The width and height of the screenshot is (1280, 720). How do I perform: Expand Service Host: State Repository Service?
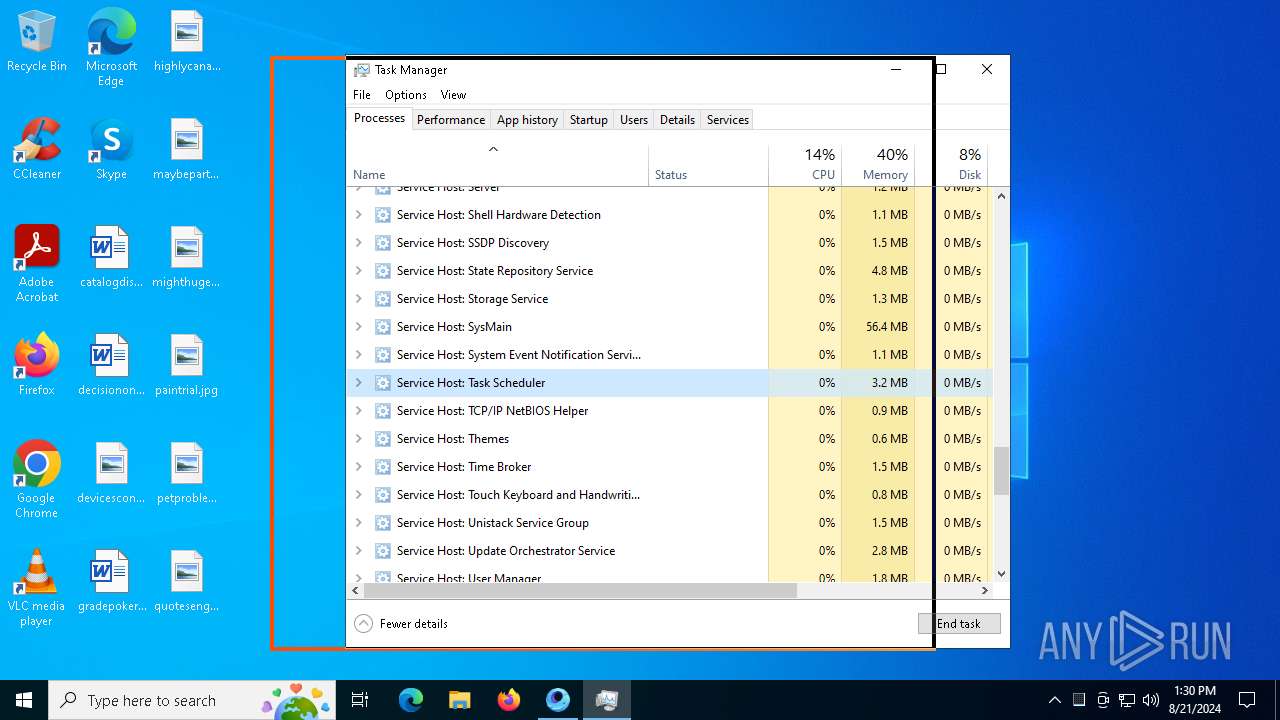359,271
